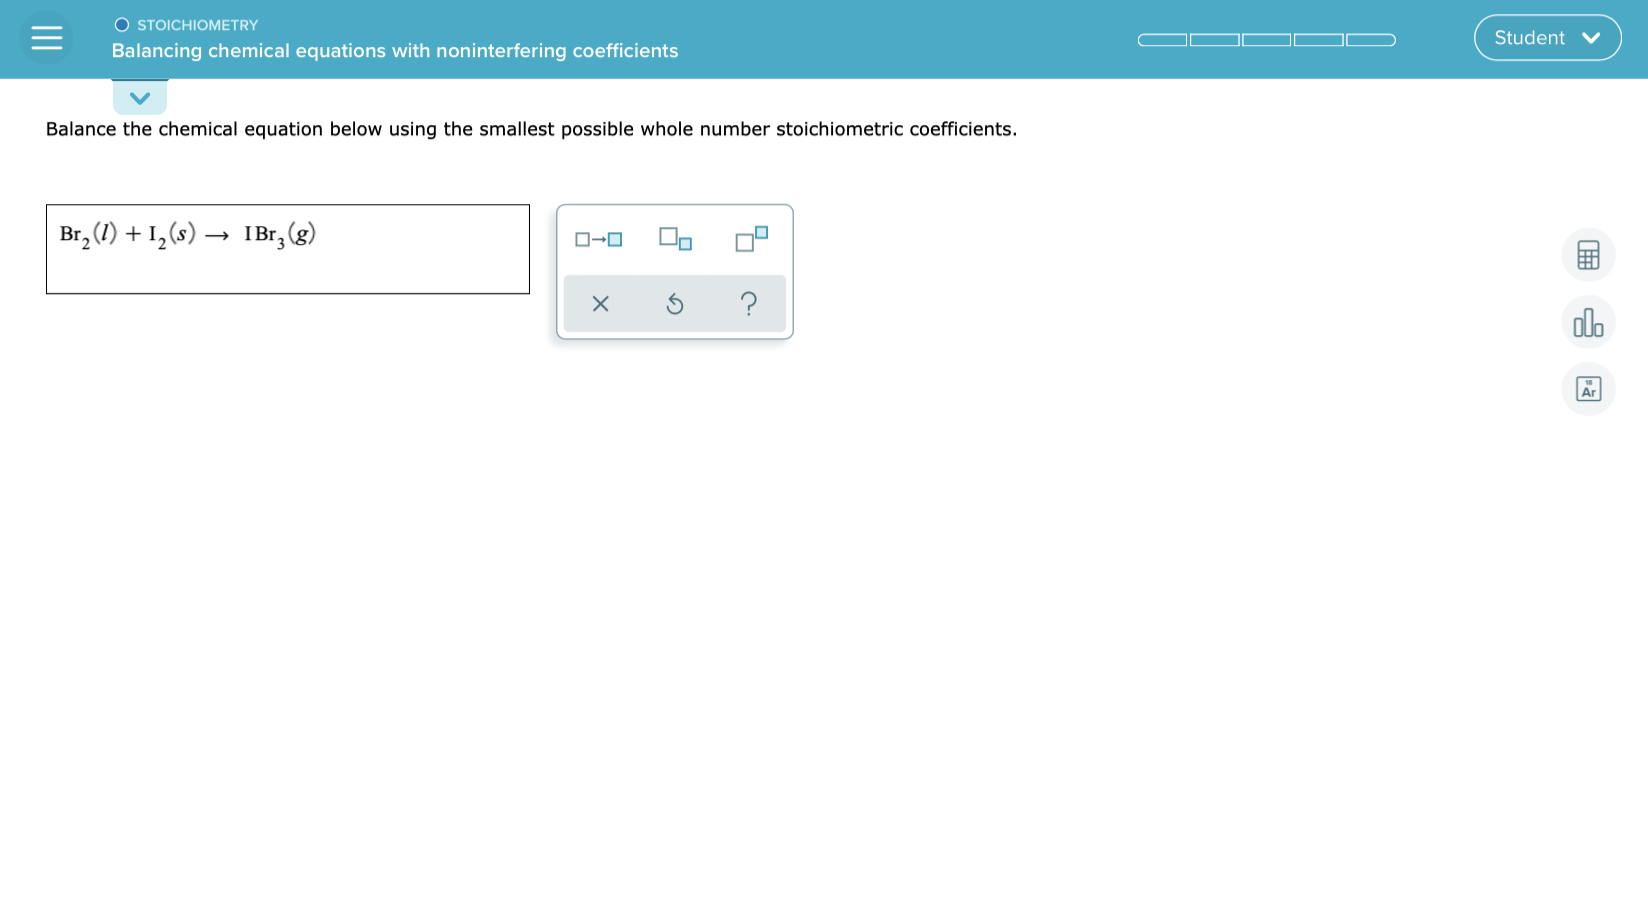
Task: Open the calculator tool
Action: click(1588, 255)
